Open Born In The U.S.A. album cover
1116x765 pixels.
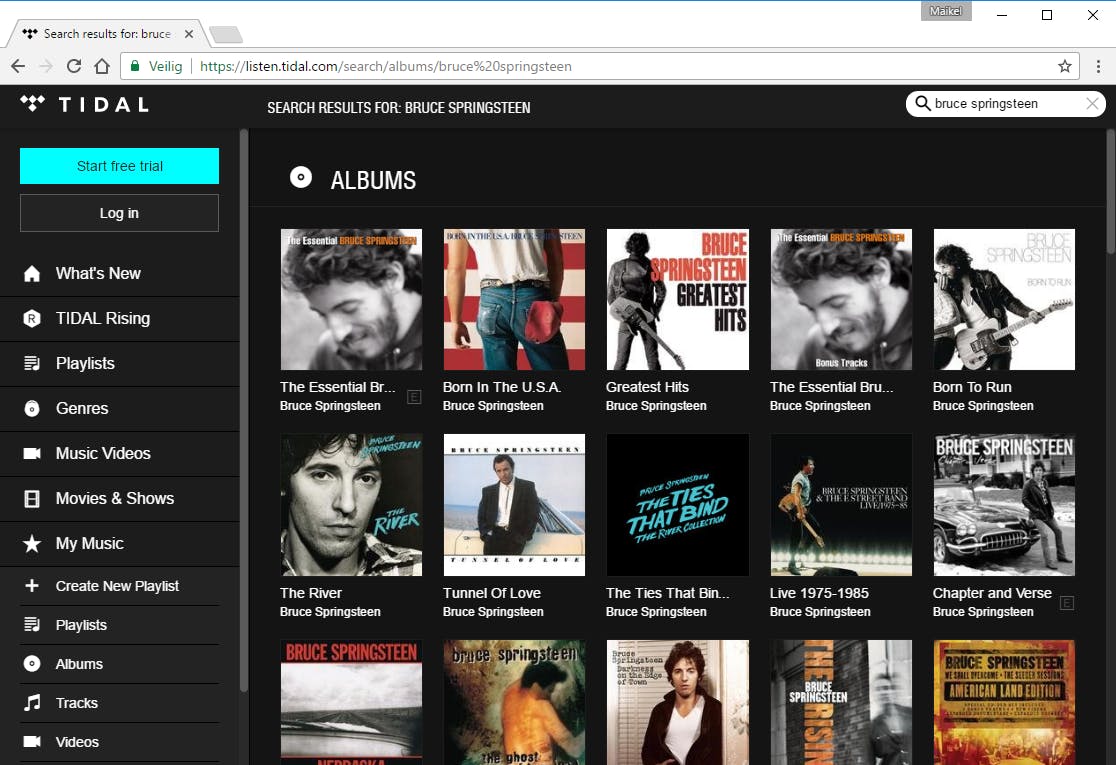(515, 299)
